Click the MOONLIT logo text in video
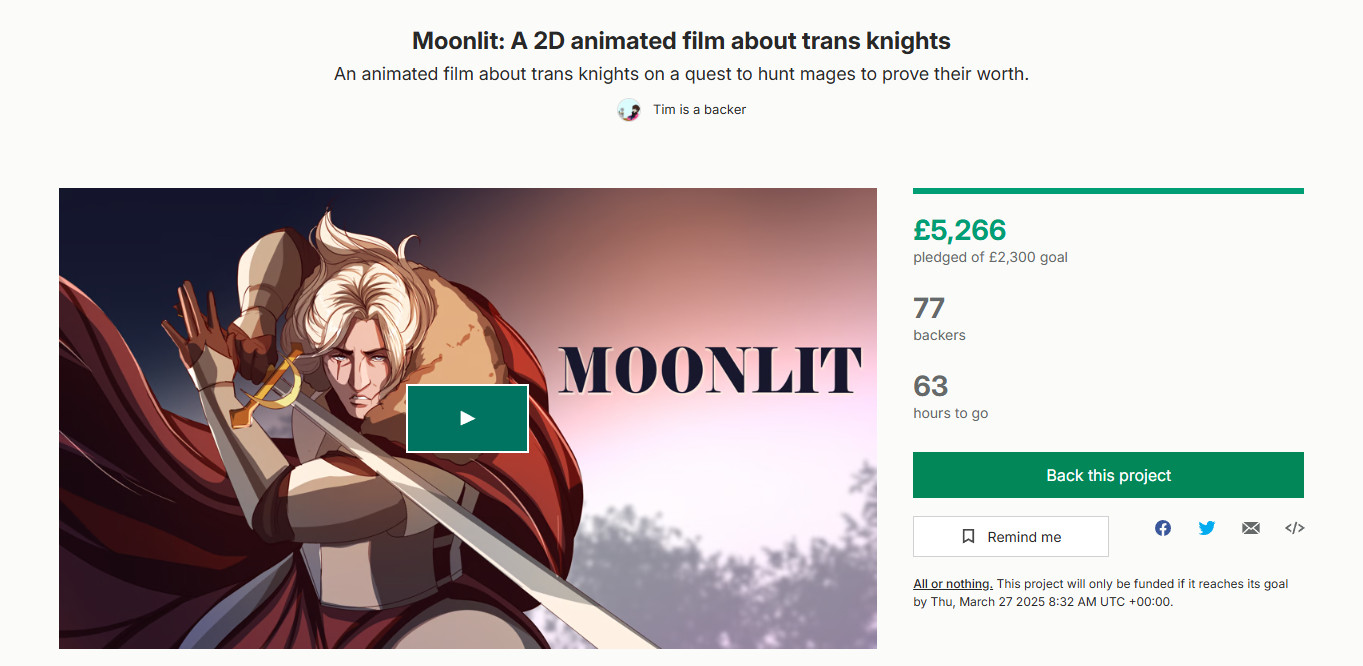The height and width of the screenshot is (666, 1363). coord(709,371)
